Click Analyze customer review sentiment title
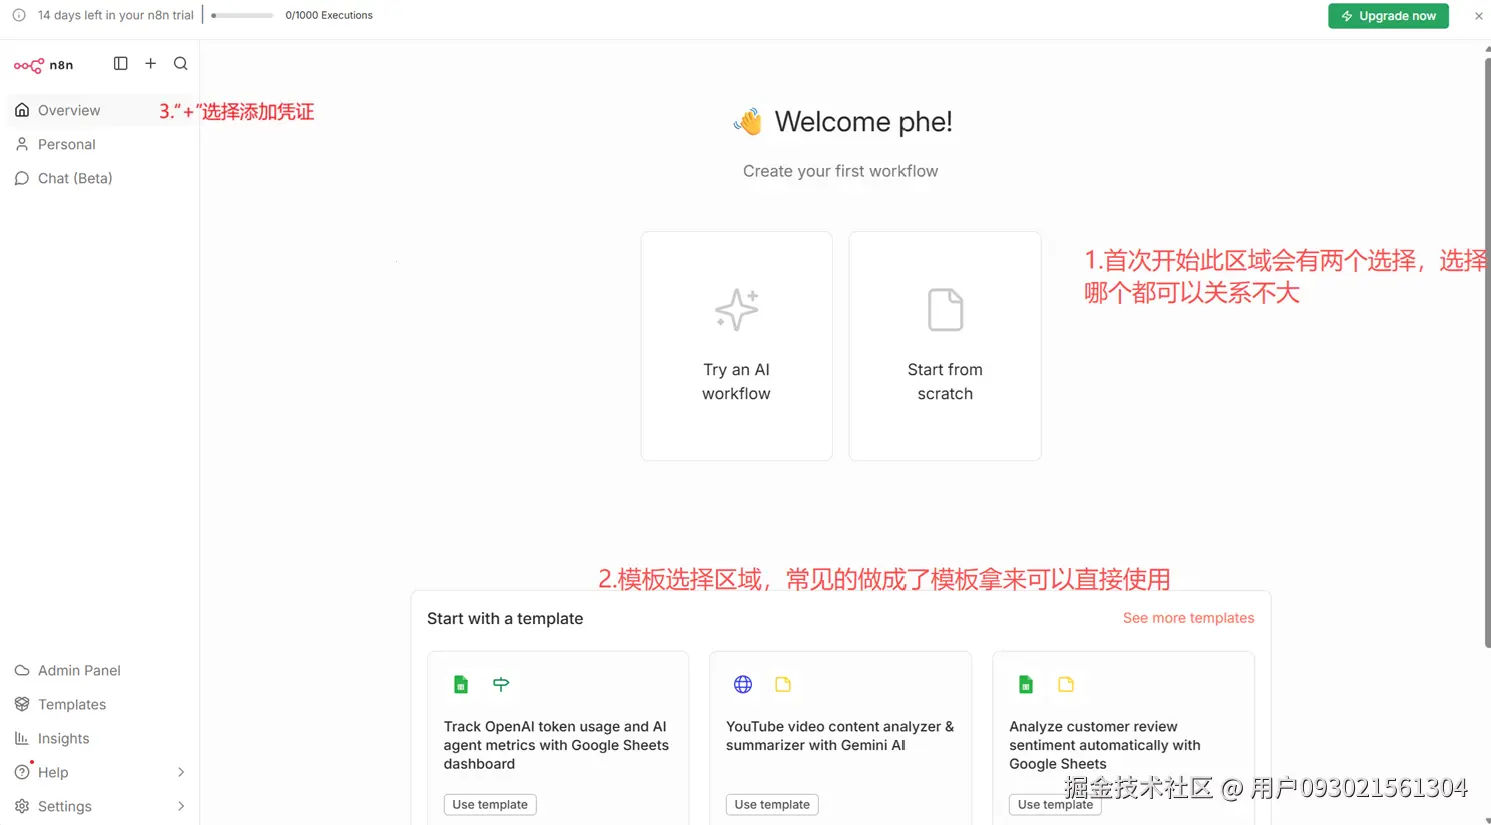This screenshot has width=1491, height=825. 1105,745
